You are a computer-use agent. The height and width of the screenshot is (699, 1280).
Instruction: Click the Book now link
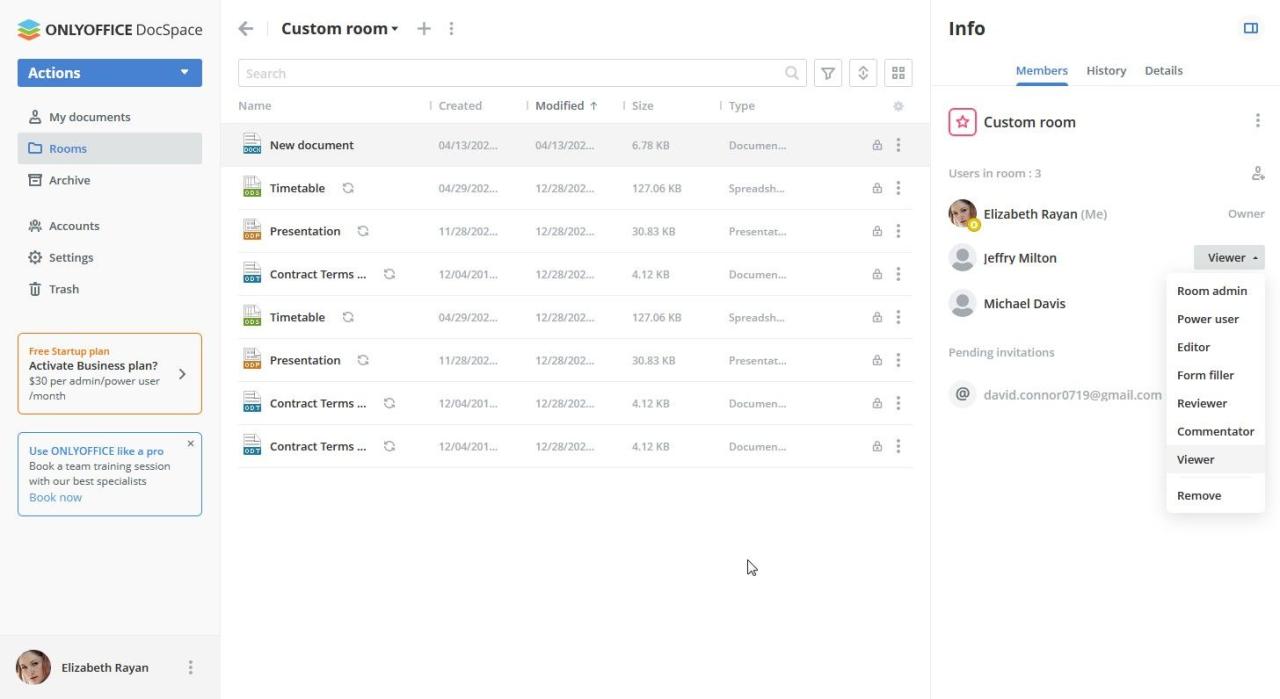tap(55, 497)
